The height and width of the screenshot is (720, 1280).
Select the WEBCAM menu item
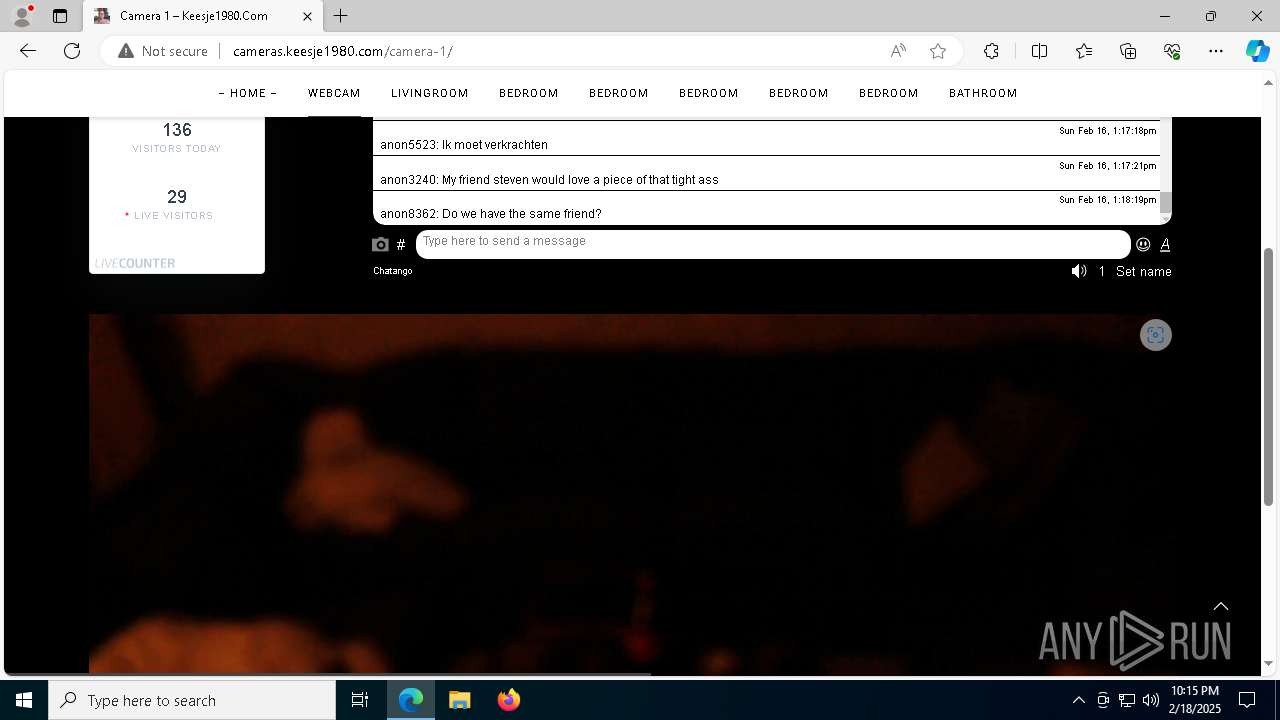point(334,93)
